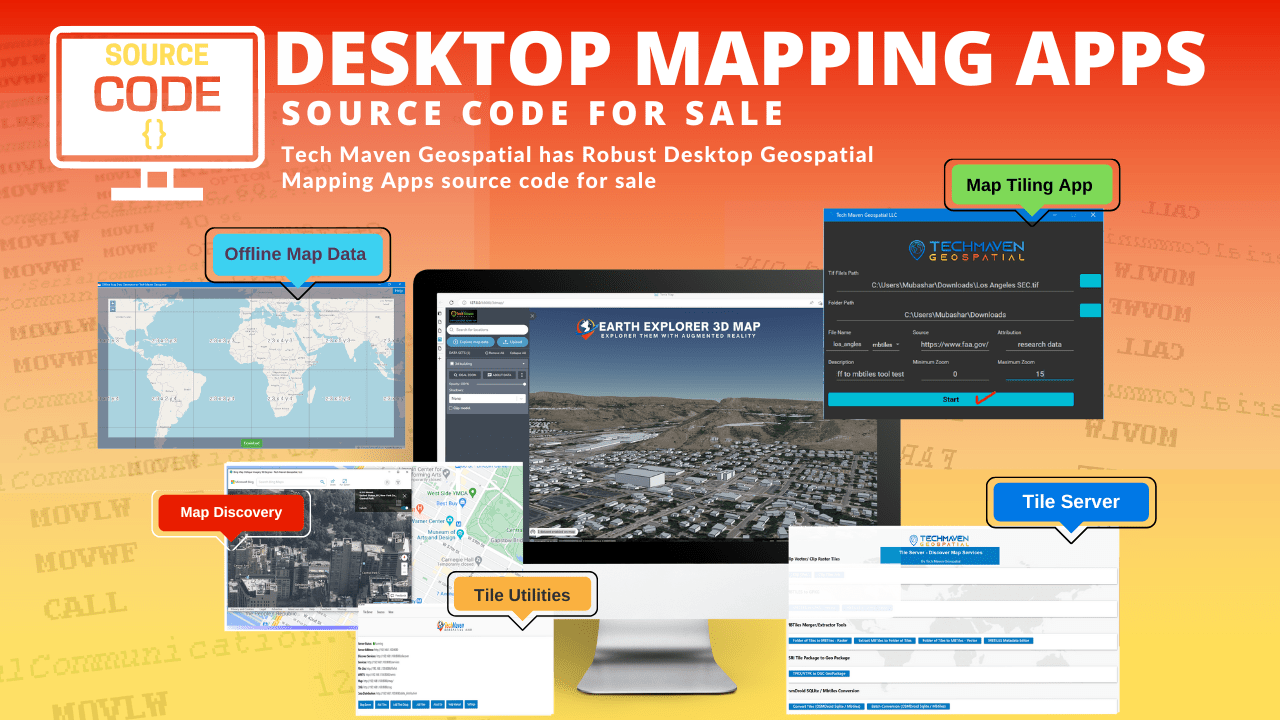The width and height of the screenshot is (1280, 720).
Task: Click Help in the Offline Map Data window
Action: 399,291
